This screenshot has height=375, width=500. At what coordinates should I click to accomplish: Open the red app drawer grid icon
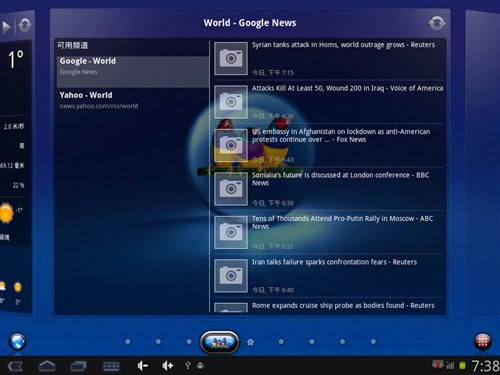pyautogui.click(x=482, y=342)
